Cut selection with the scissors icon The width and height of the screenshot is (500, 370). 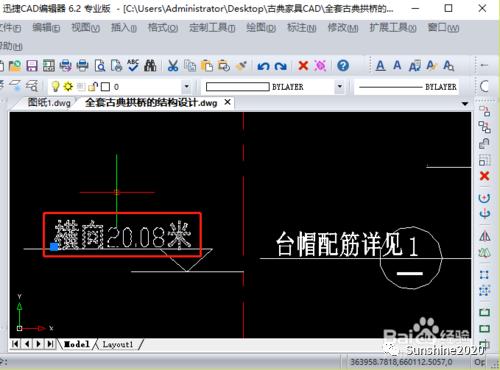(173, 66)
